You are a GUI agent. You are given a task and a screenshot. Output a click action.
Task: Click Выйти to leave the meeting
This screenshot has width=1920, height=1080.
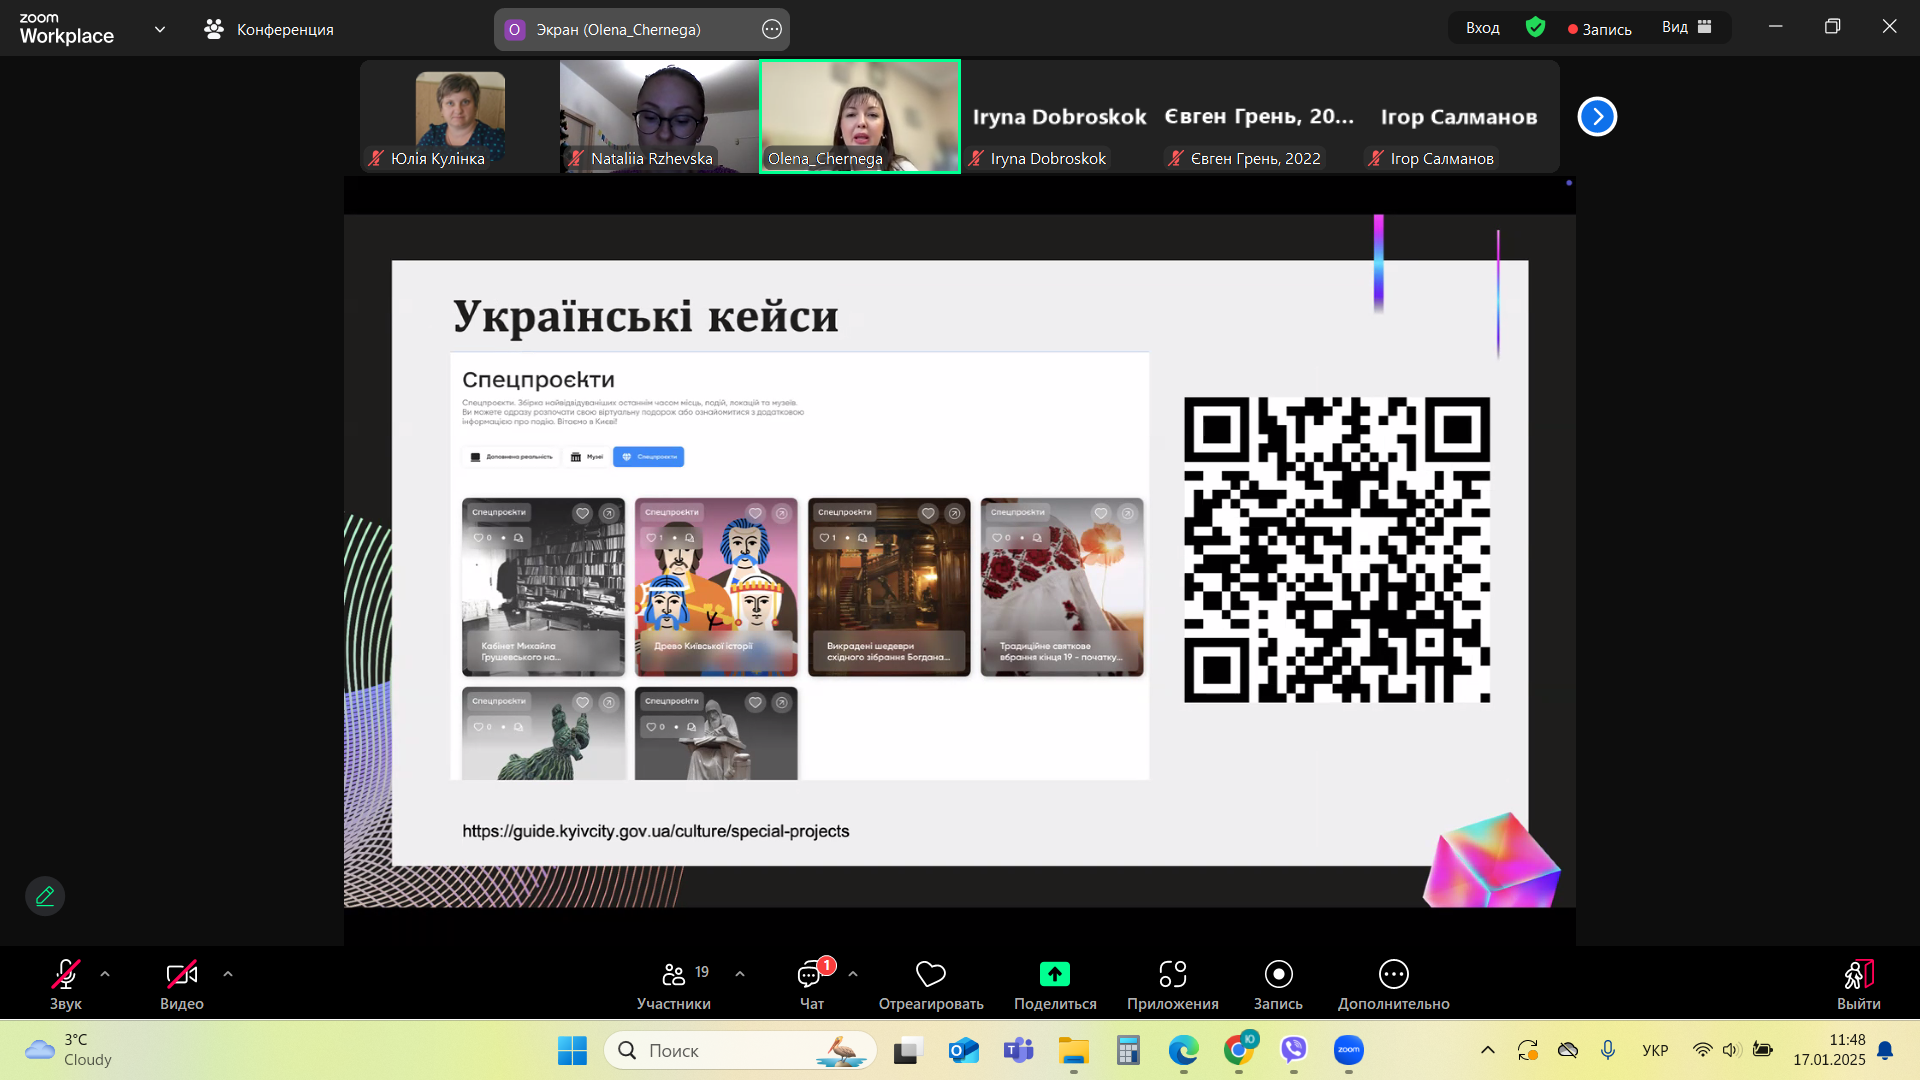click(x=1859, y=984)
